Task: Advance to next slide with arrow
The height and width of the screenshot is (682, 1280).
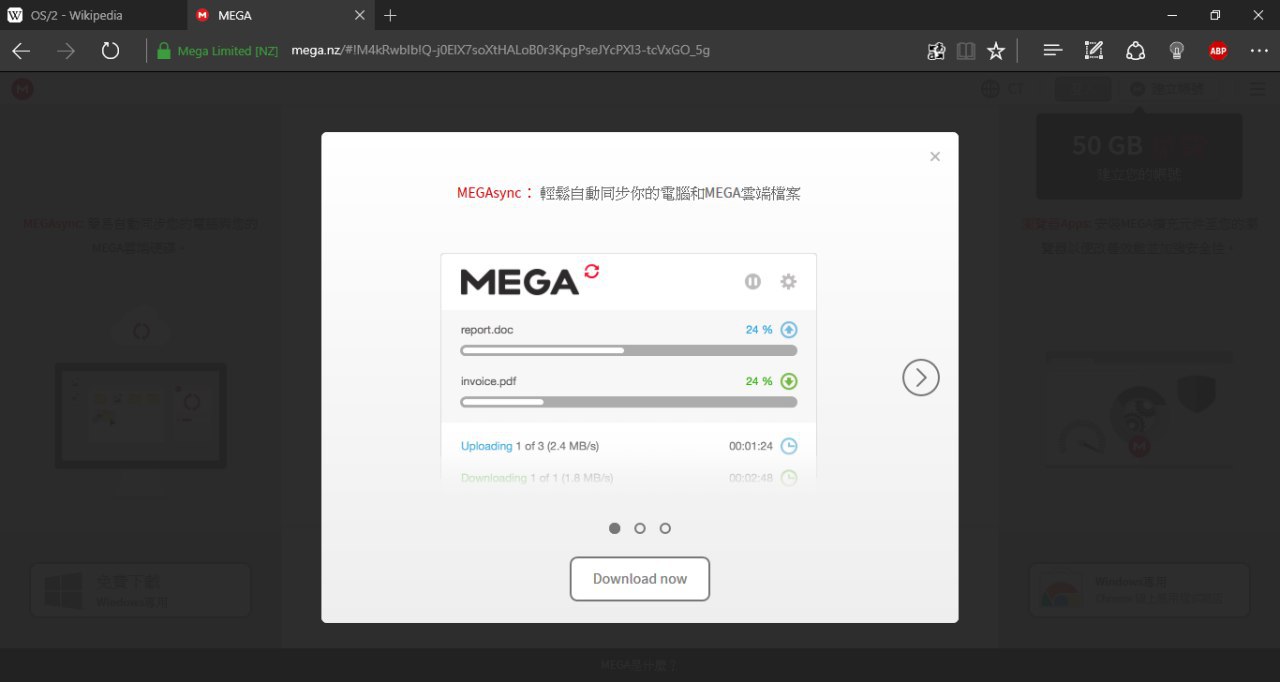Action: coord(921,377)
